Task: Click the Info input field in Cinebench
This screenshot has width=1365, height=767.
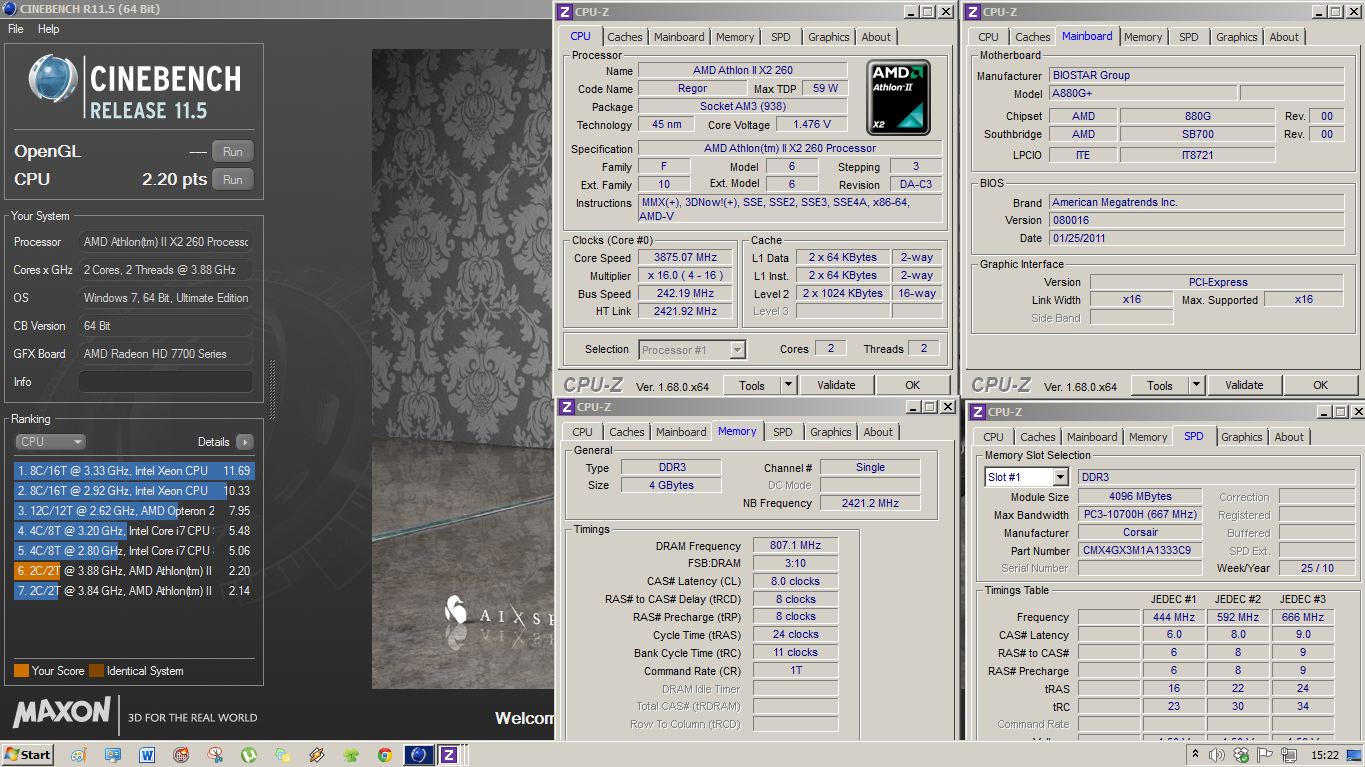Action: pyautogui.click(x=165, y=382)
